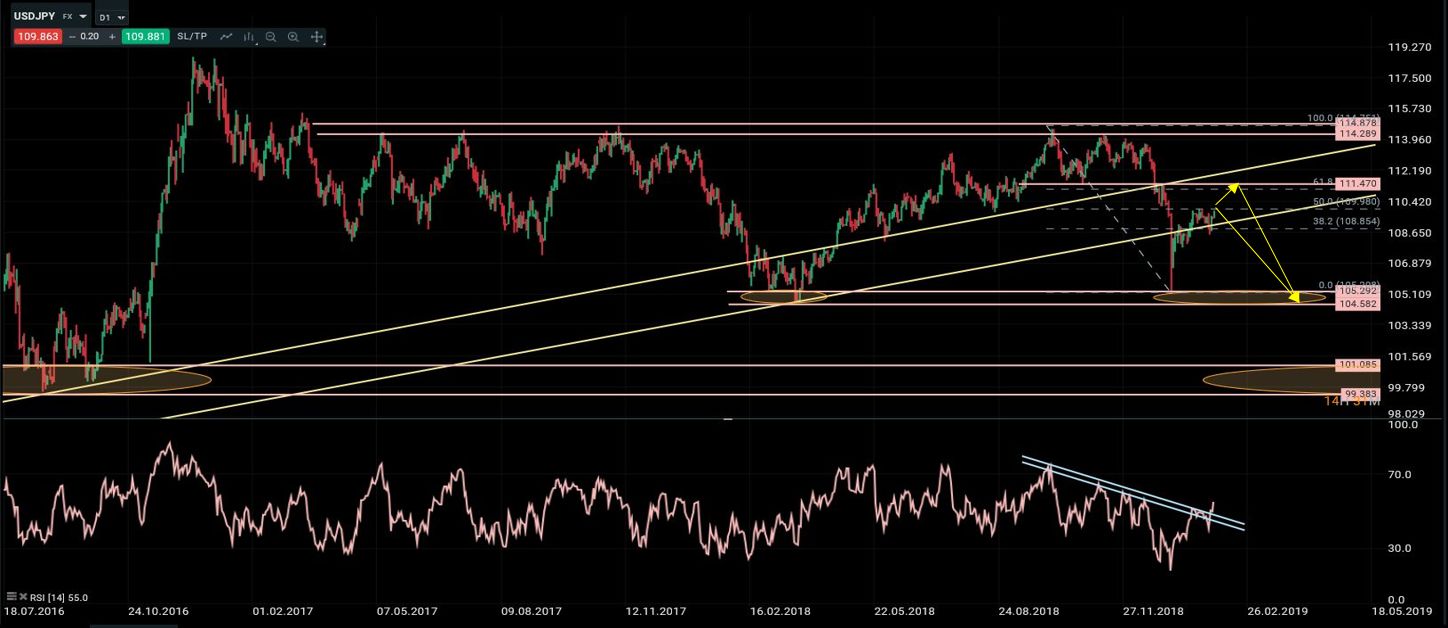Remove the RSI indicator with X icon

click(x=23, y=596)
